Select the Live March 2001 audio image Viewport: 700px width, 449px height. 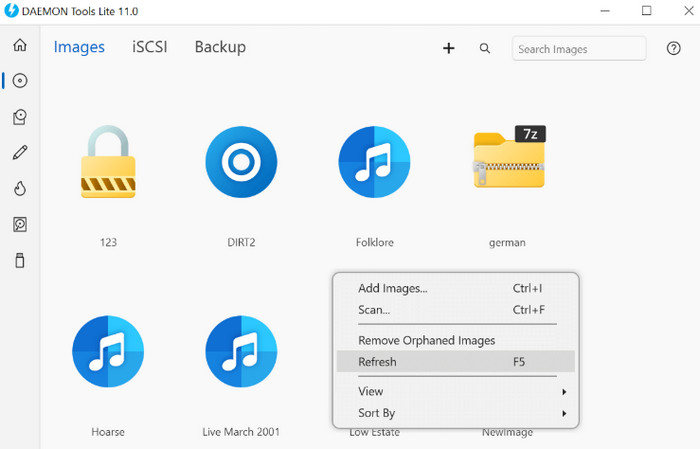point(241,351)
